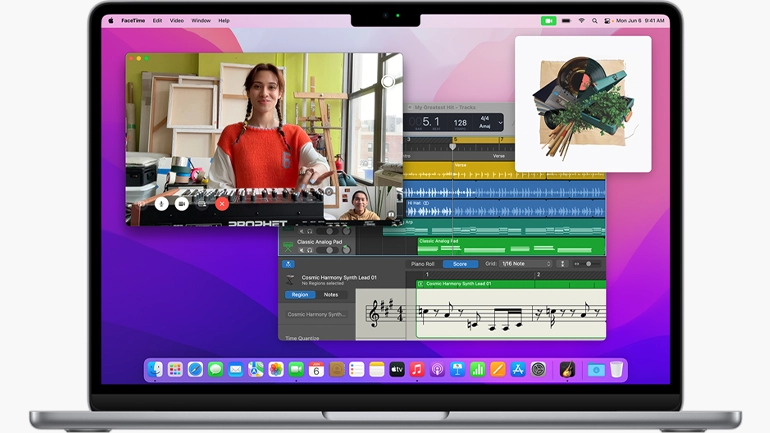Open Safari from the Dock
The height and width of the screenshot is (433, 770).
click(x=195, y=369)
